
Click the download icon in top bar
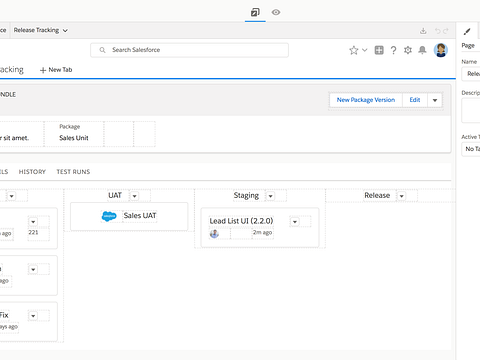423,31
